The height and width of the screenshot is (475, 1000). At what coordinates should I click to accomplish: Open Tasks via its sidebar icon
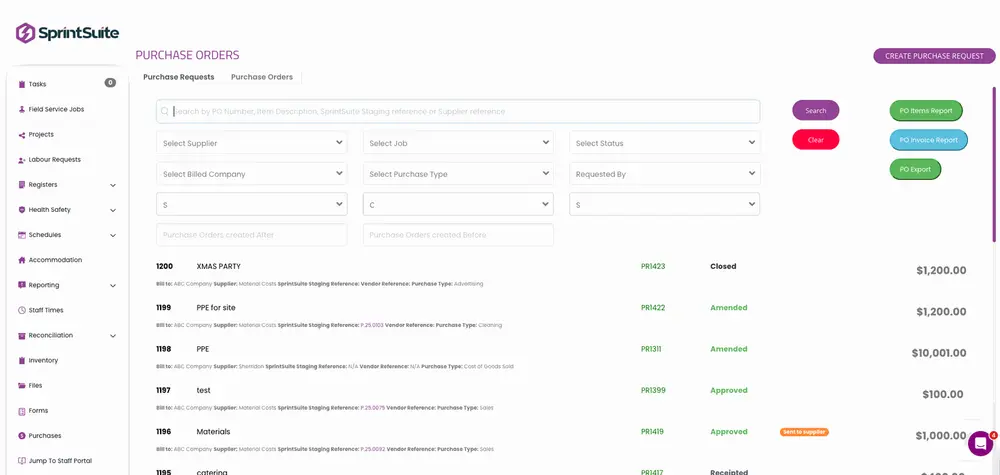[x=22, y=84]
